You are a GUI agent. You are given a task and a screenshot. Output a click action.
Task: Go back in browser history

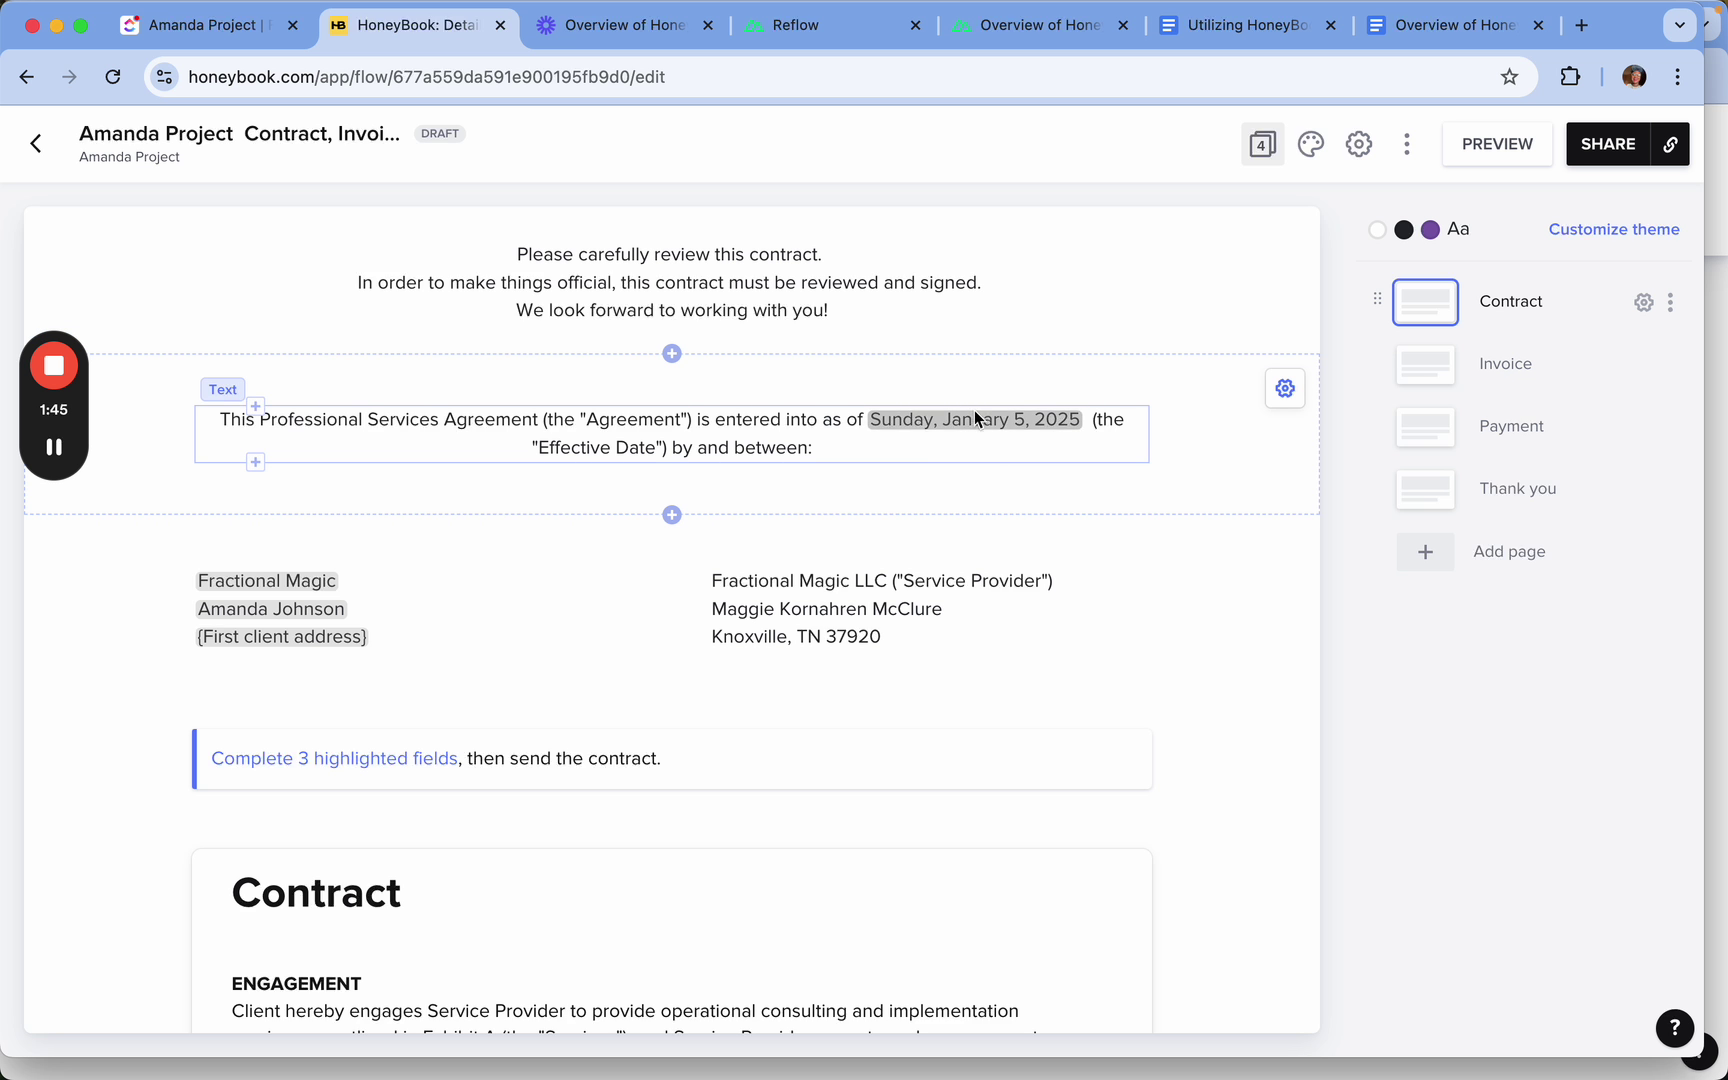coord(27,77)
